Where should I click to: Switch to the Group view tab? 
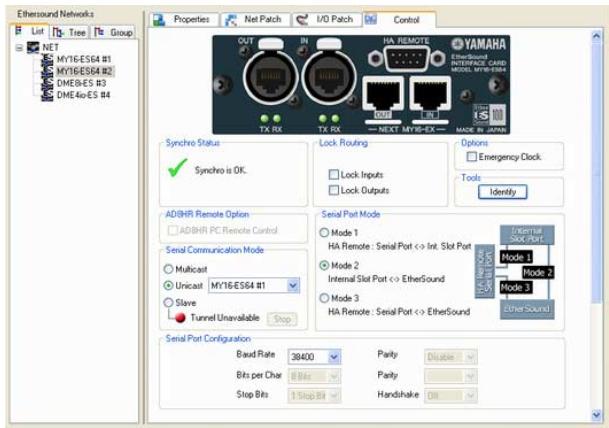click(113, 32)
